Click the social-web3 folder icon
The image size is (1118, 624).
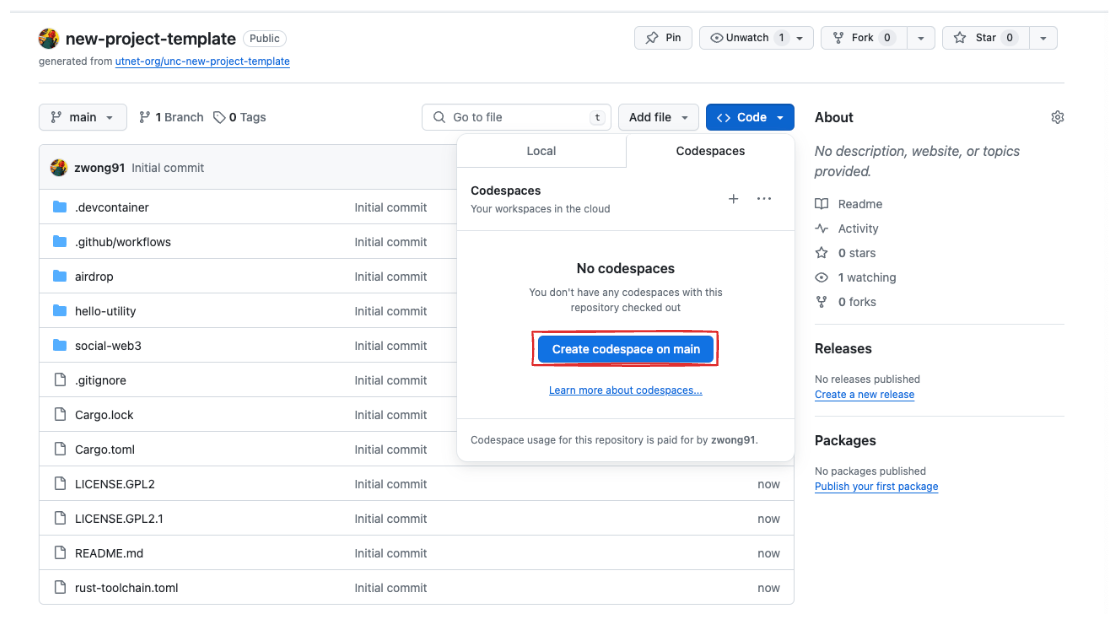point(60,345)
